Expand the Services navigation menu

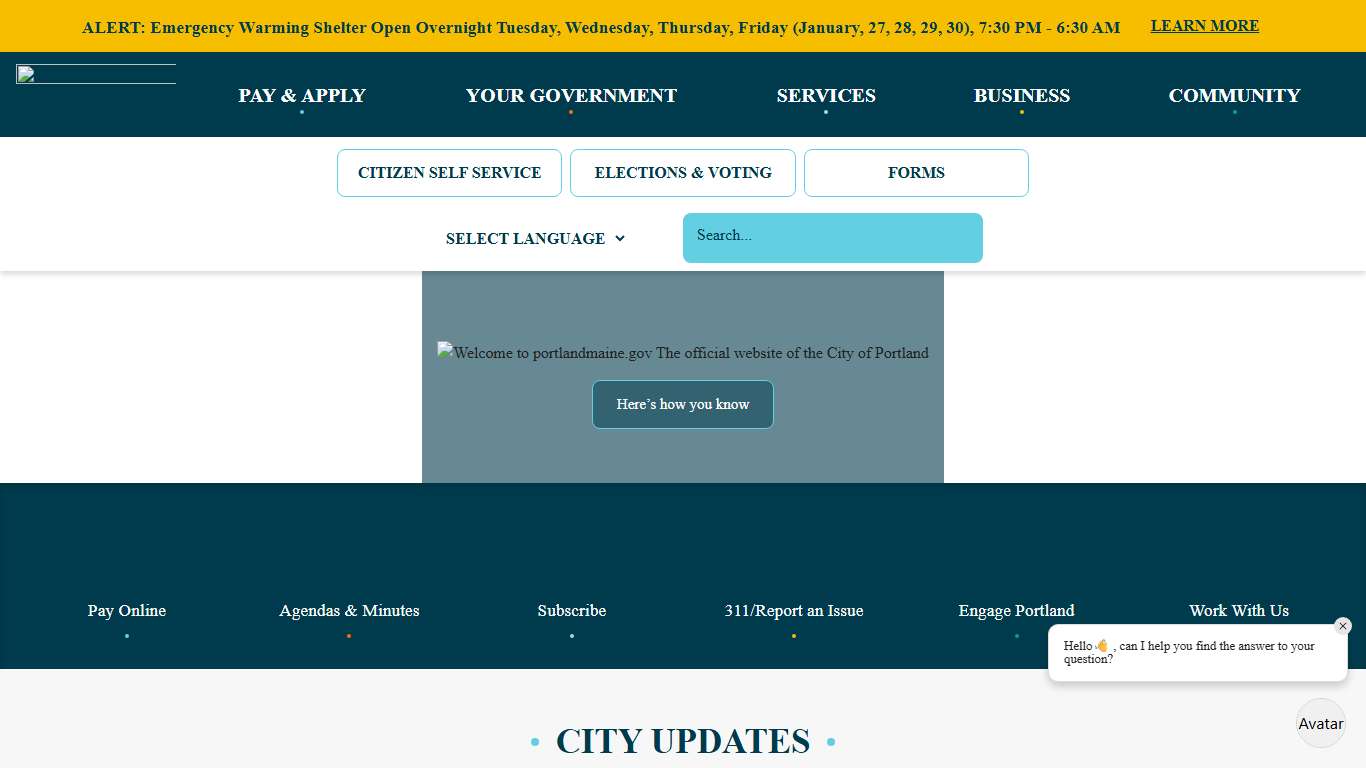(x=826, y=95)
